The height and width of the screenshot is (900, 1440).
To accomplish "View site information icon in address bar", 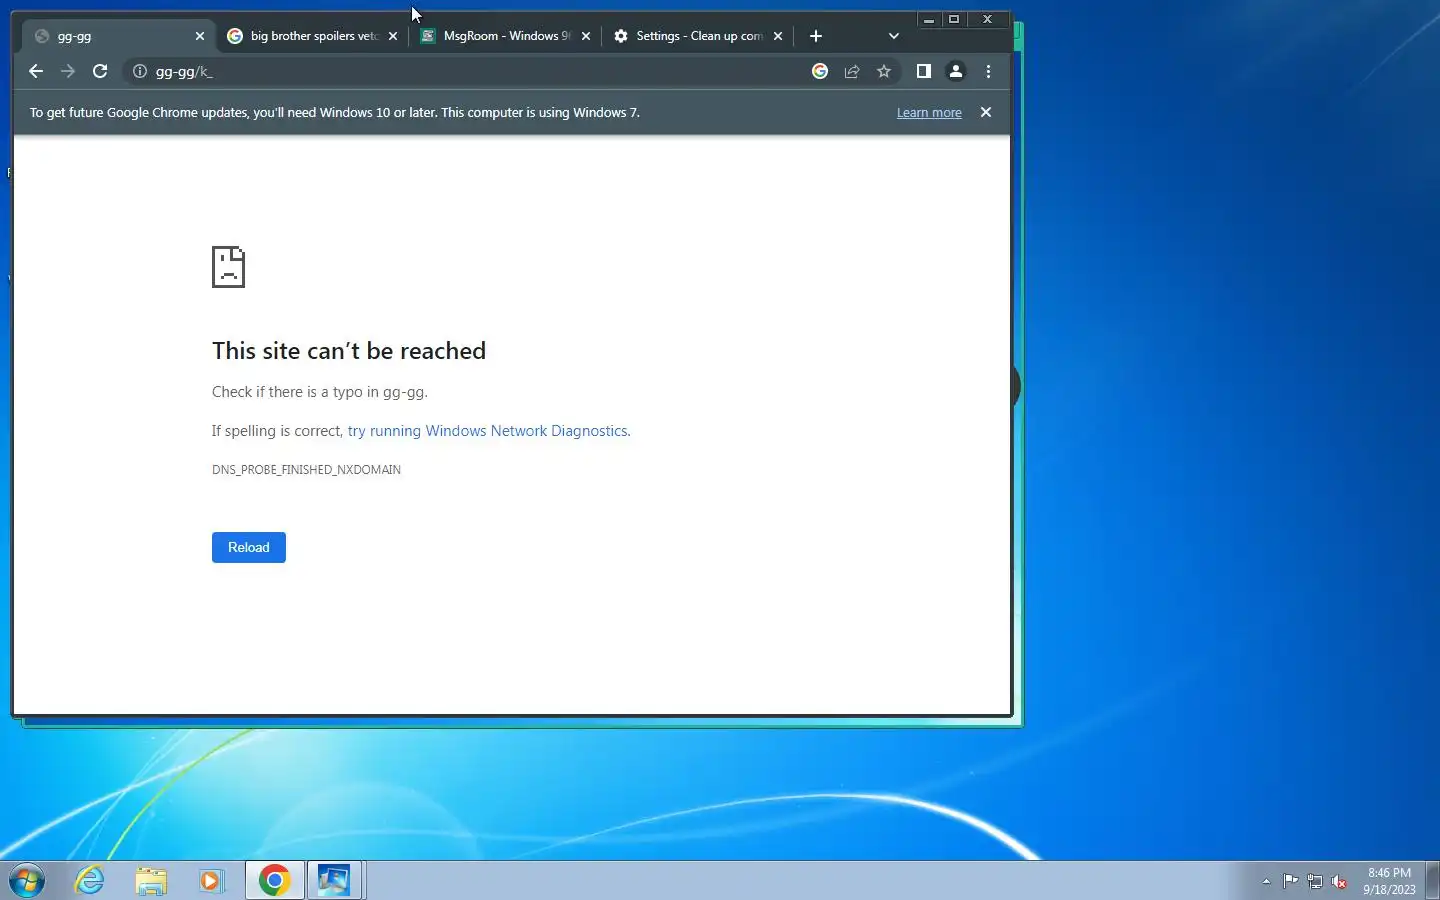I will tap(140, 71).
